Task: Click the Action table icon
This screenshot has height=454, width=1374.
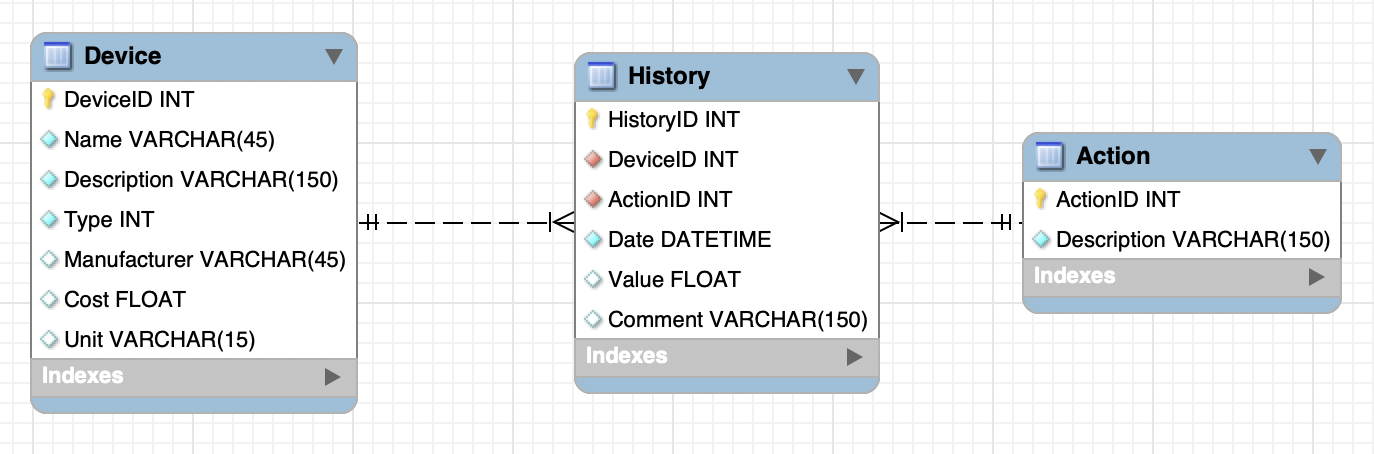Action: [x=1049, y=156]
